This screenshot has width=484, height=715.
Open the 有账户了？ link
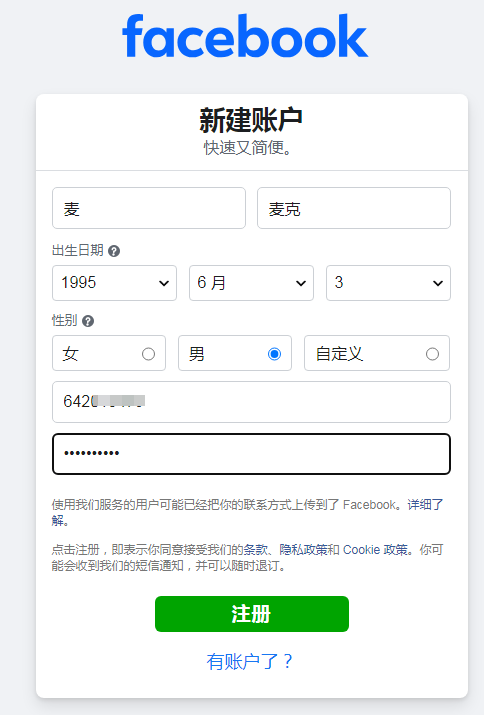(250, 661)
